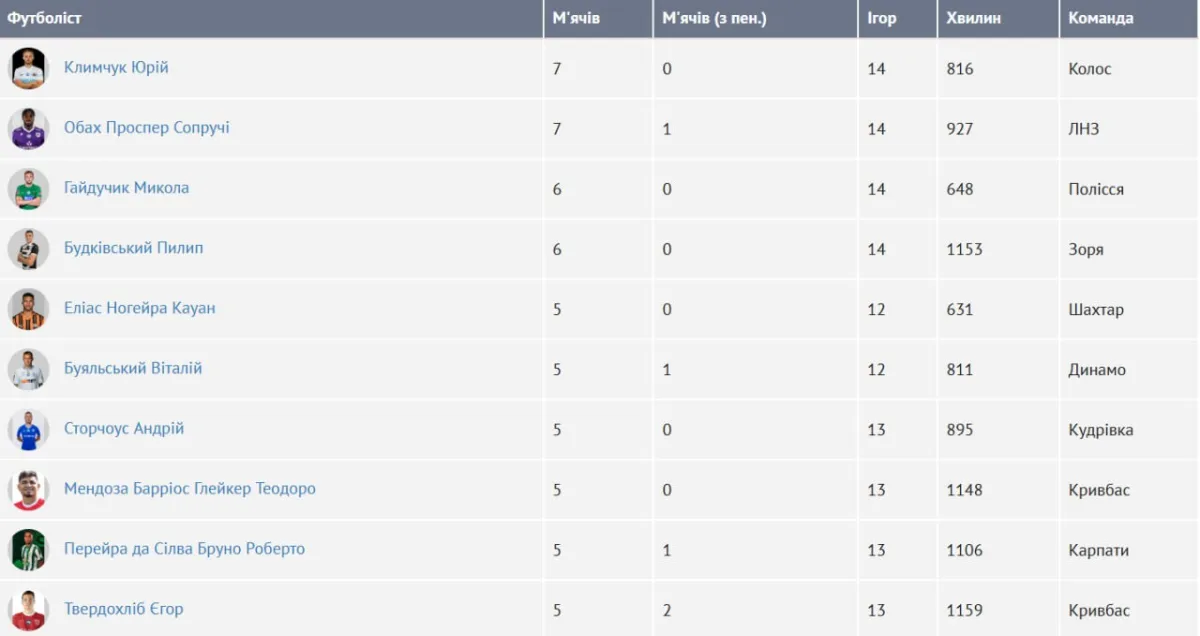Click Климчук Юрій's player avatar
Viewport: 1200px width, 636px height.
pyautogui.click(x=28, y=69)
